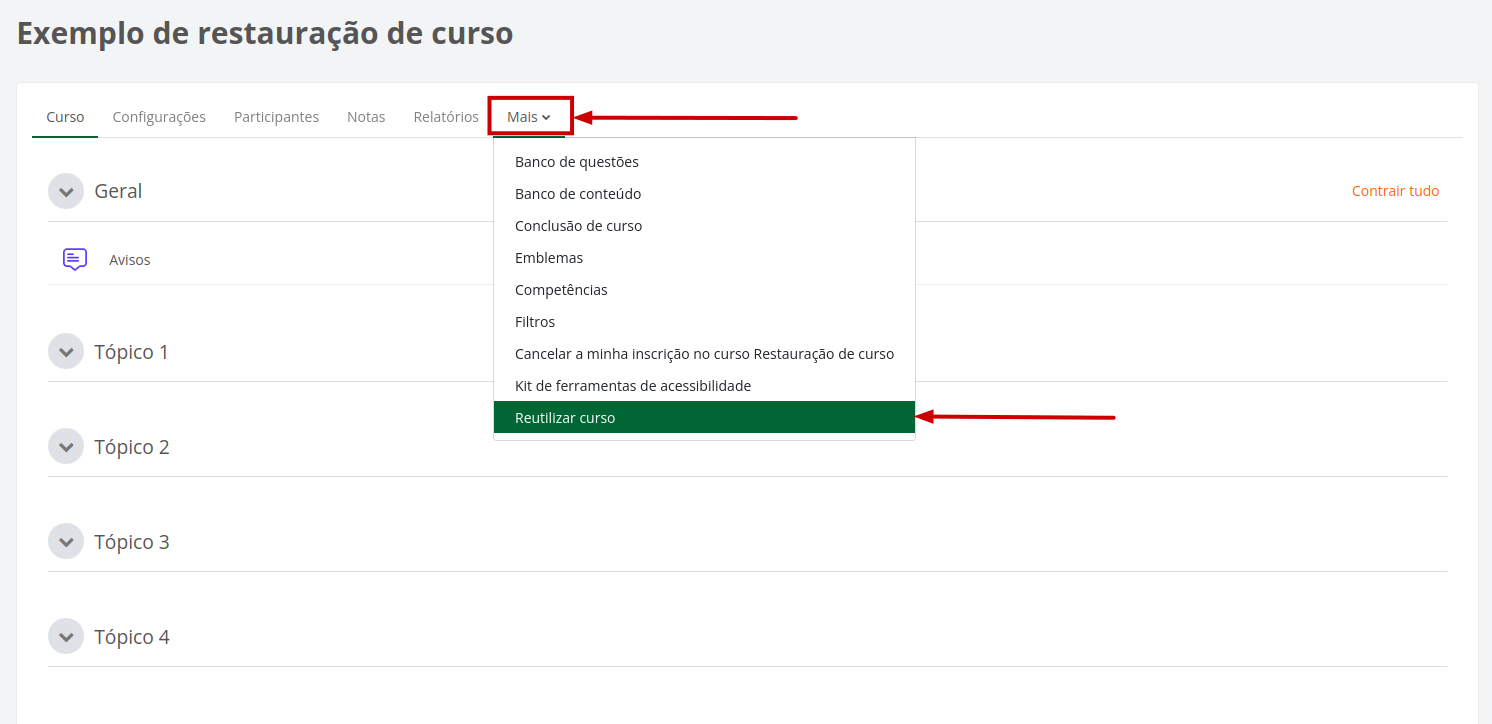Screen dimensions: 1492x724
Task: Expand the Tópico 1 section
Action: (65, 351)
